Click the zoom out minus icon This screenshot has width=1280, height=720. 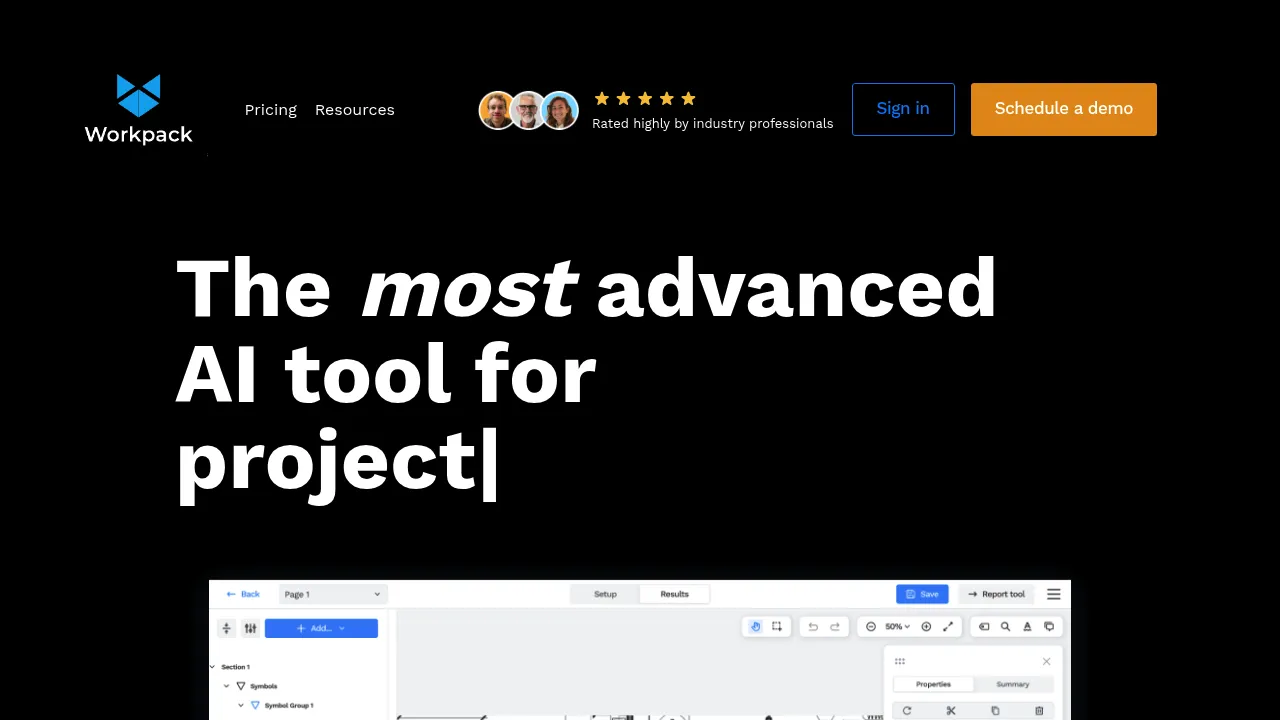pyautogui.click(x=871, y=626)
